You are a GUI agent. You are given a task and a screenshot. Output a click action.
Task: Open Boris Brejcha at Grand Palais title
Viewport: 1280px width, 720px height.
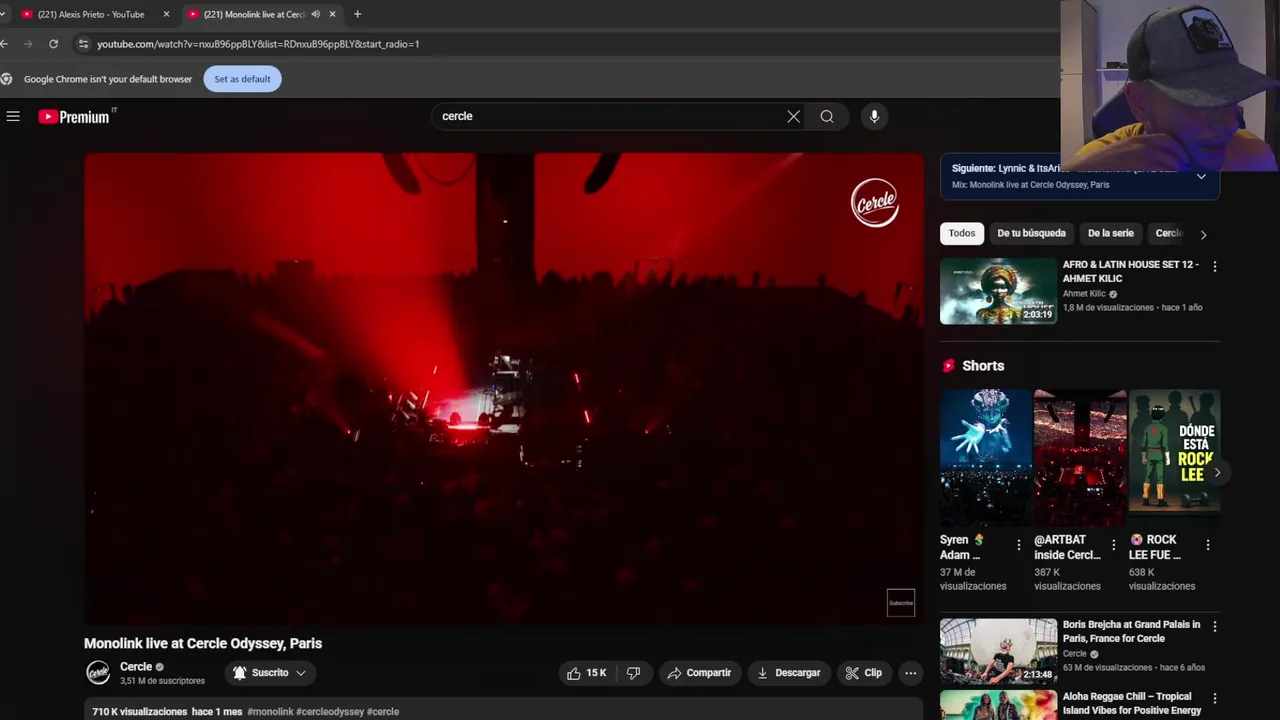[x=1131, y=631]
